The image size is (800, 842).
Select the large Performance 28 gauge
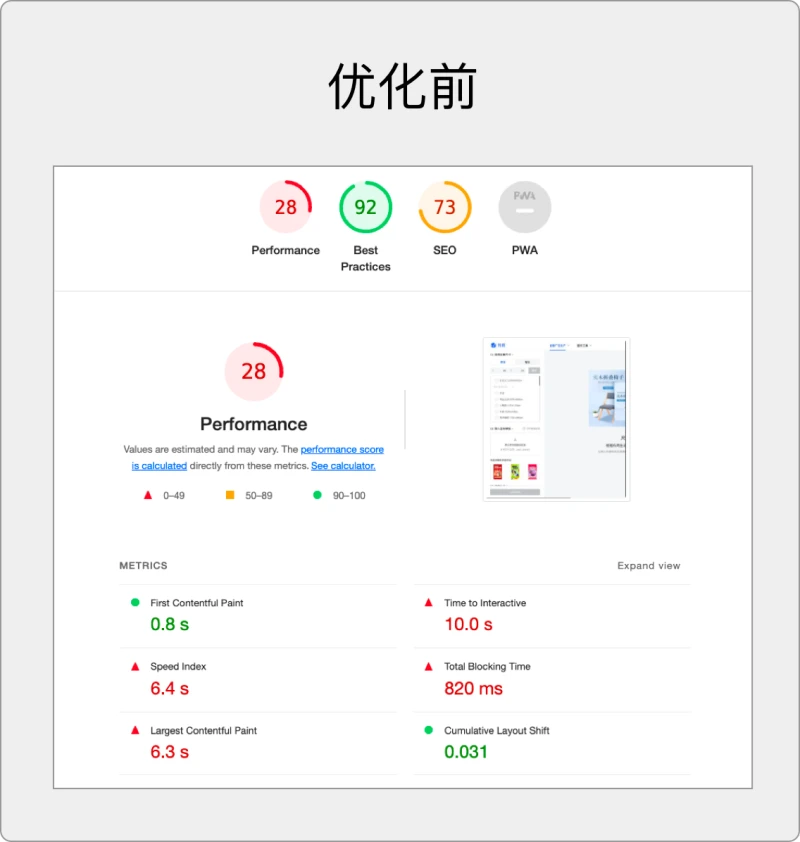pyautogui.click(x=253, y=371)
